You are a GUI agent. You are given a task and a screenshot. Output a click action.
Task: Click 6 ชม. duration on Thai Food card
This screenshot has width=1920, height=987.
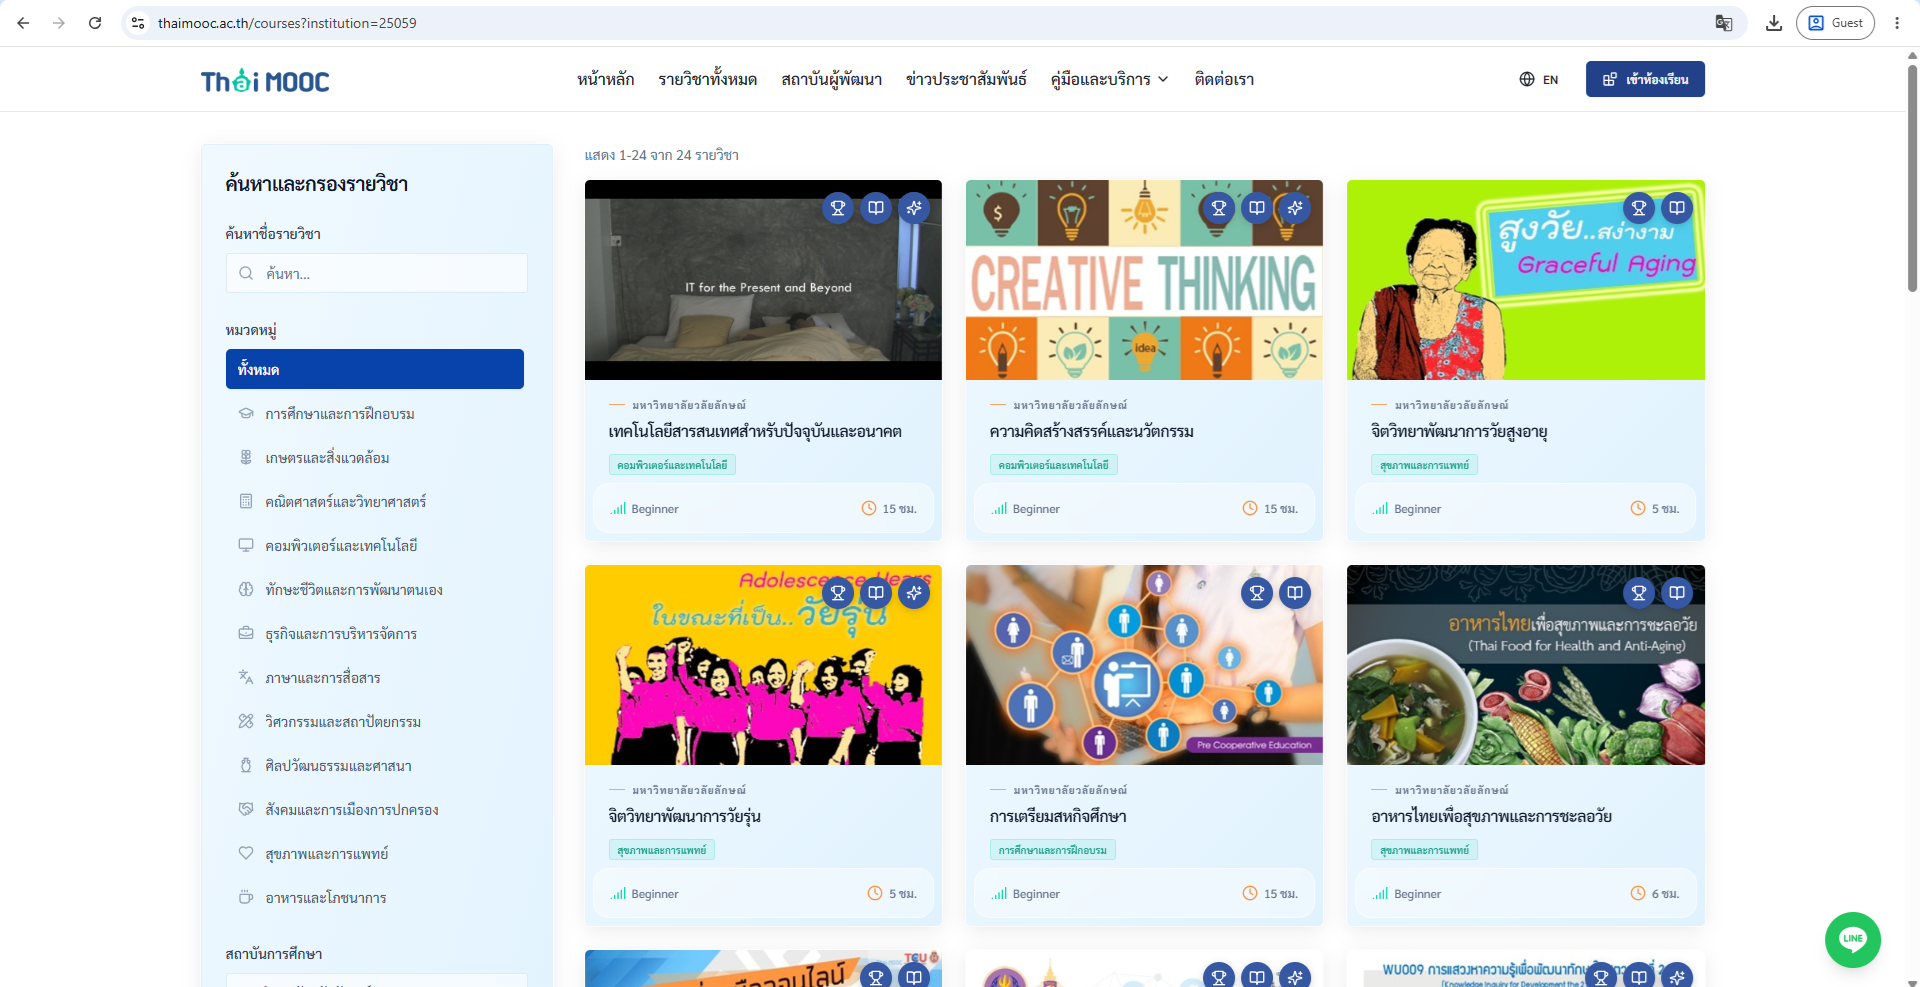(1655, 894)
